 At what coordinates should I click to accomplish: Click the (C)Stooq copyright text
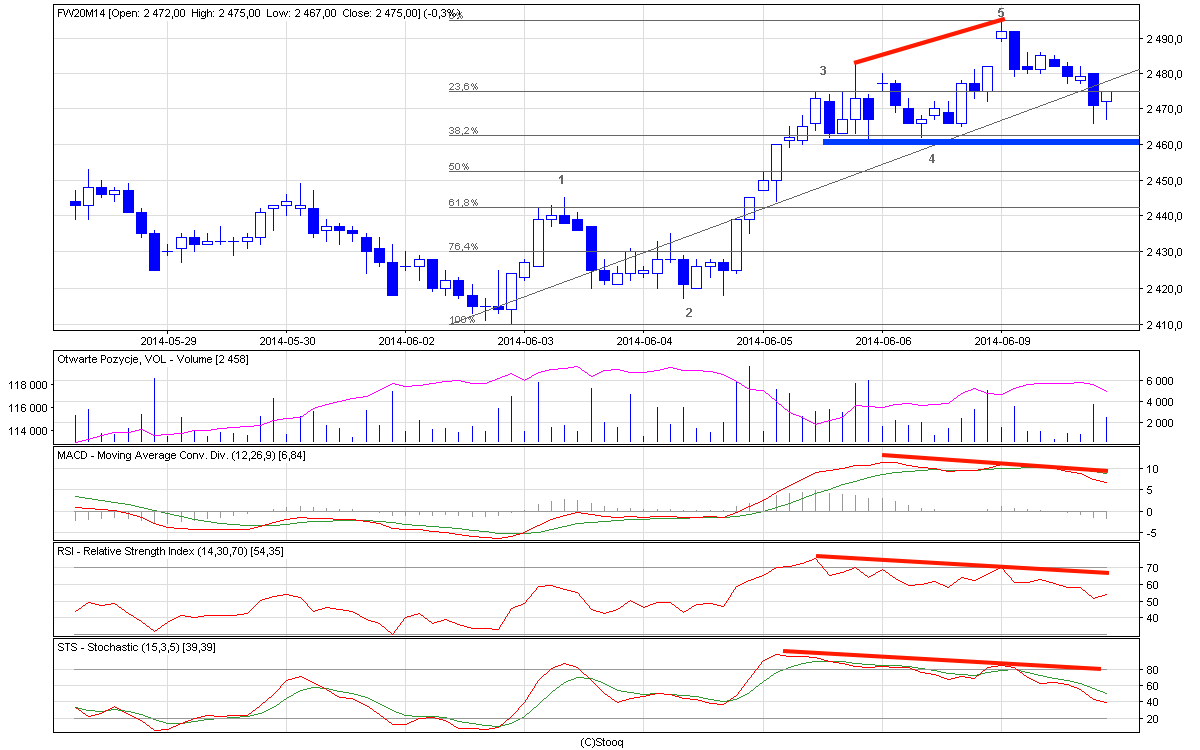point(602,742)
